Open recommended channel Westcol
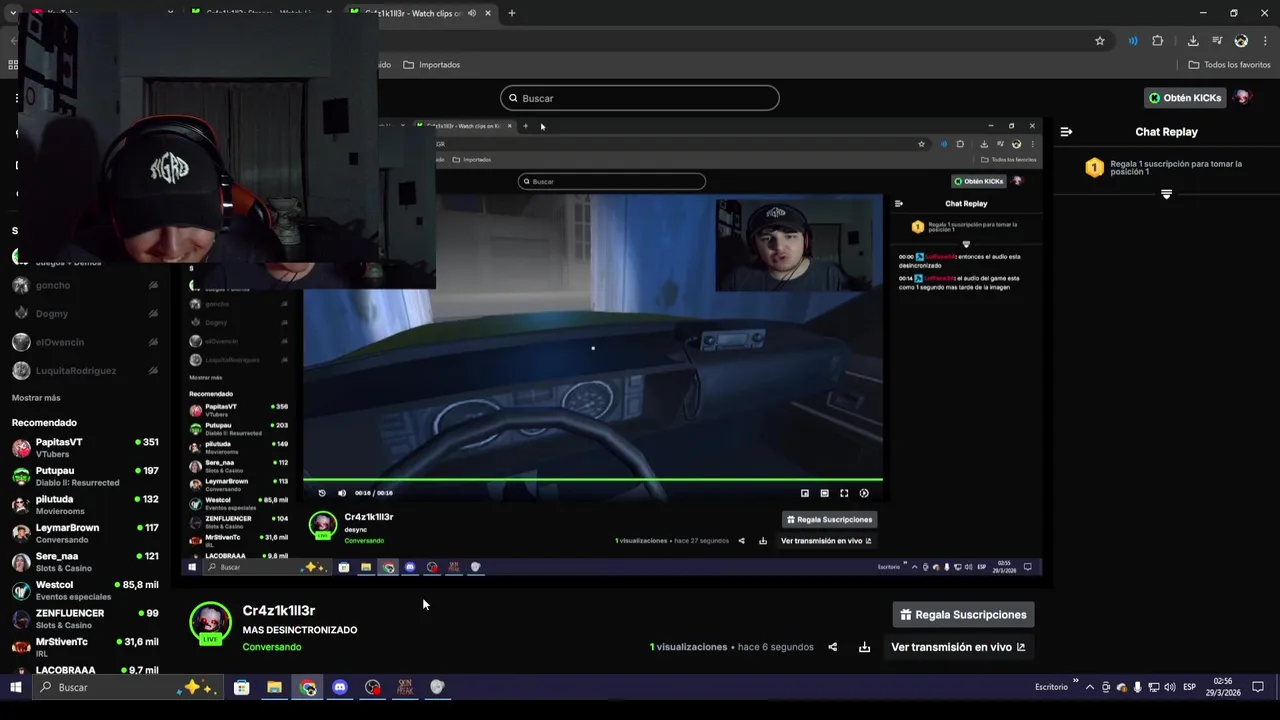Screen dimensions: 1280x720 click(85, 590)
